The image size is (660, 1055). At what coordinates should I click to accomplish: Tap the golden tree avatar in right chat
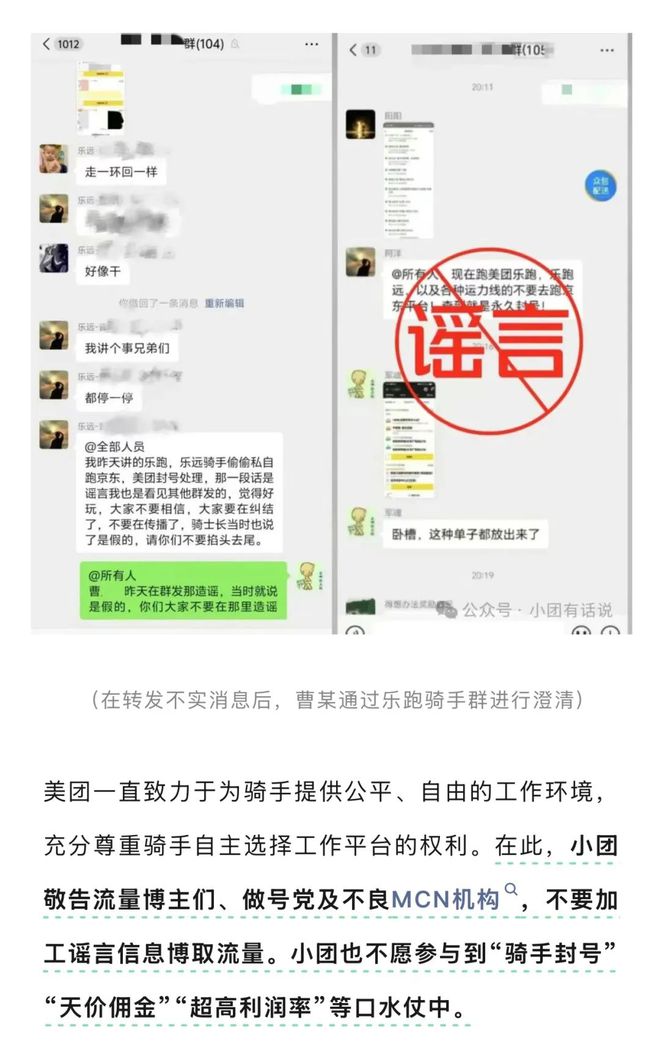click(361, 125)
